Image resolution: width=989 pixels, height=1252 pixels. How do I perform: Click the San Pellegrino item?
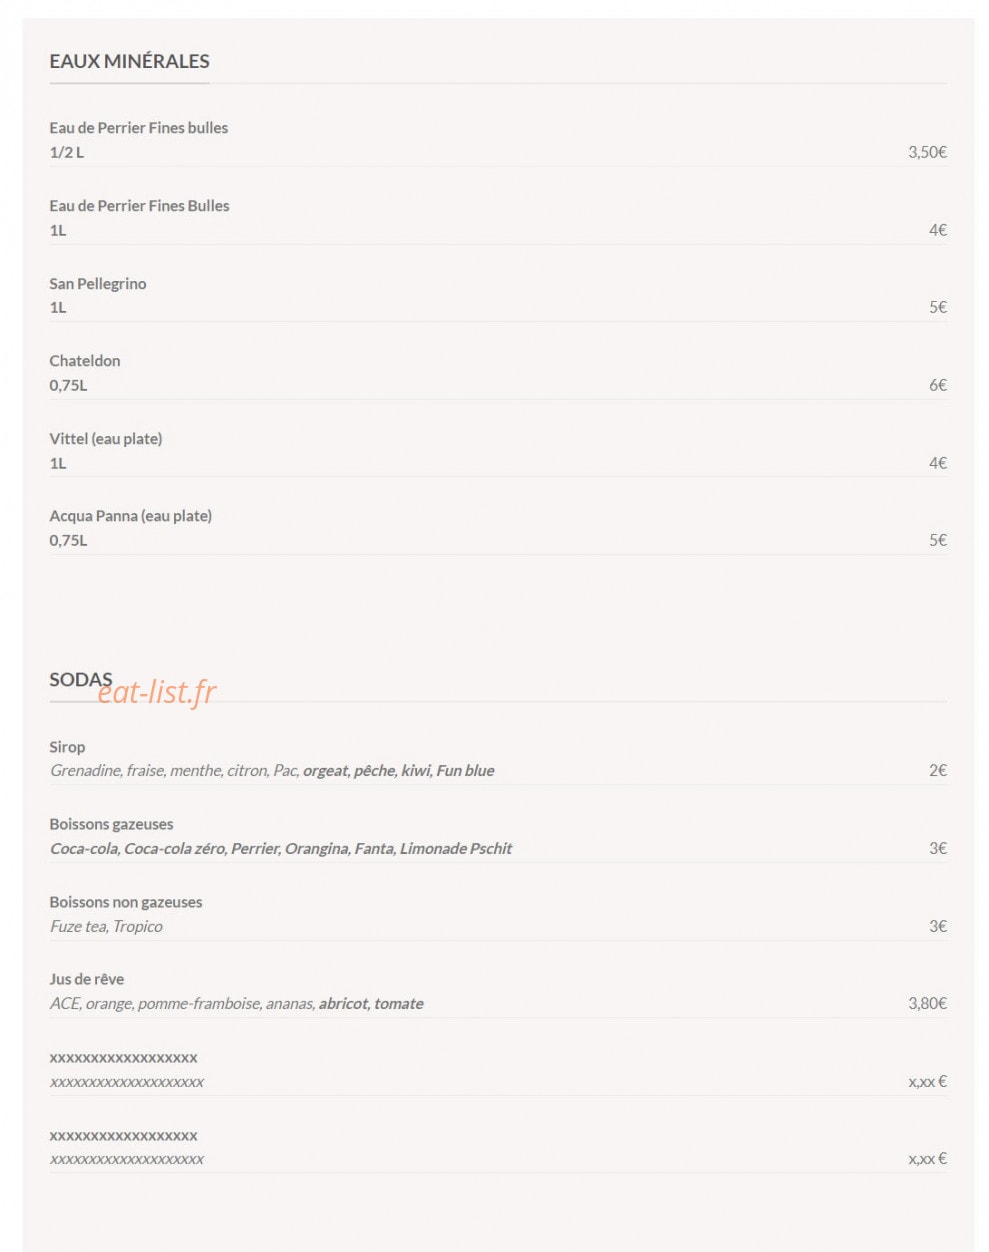click(498, 296)
